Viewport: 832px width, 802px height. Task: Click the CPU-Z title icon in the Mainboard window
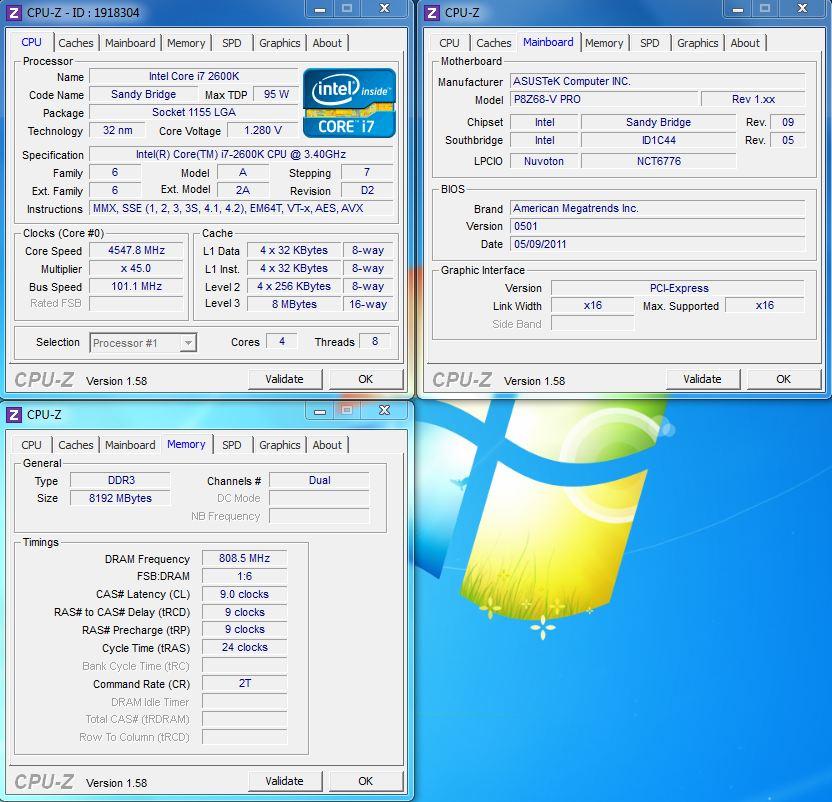pyautogui.click(x=432, y=12)
